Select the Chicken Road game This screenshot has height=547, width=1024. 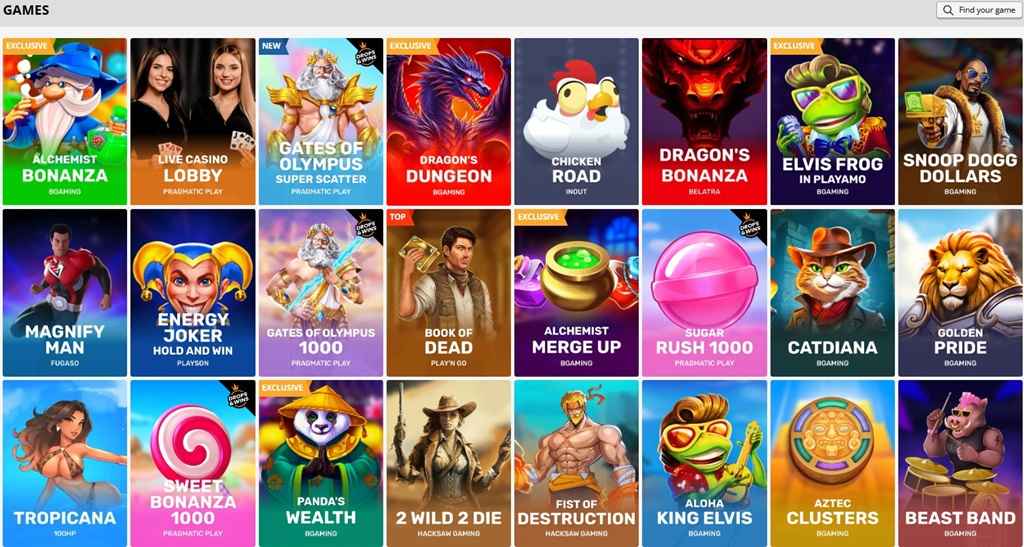click(x=577, y=121)
